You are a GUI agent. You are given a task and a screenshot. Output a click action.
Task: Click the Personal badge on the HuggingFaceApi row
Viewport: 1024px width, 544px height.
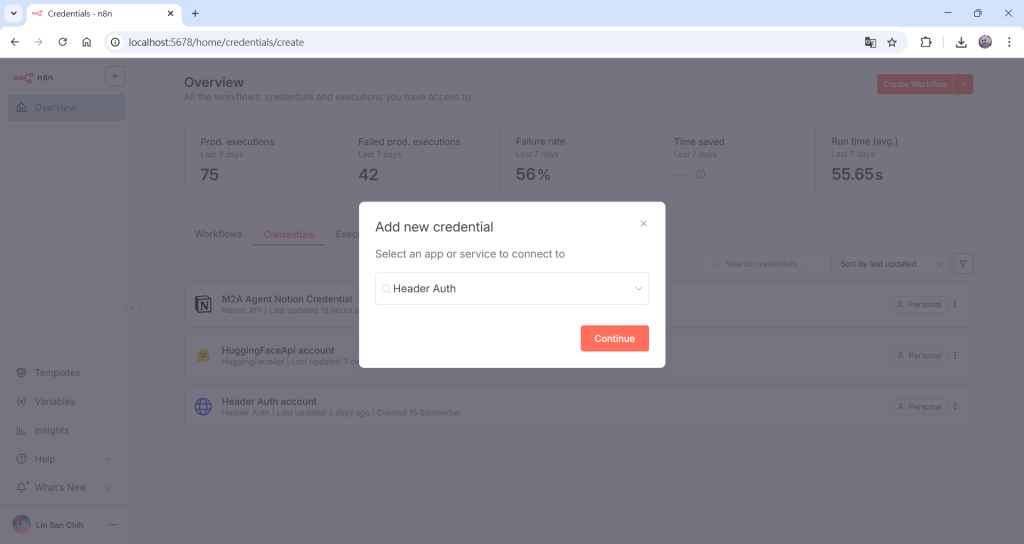click(919, 355)
